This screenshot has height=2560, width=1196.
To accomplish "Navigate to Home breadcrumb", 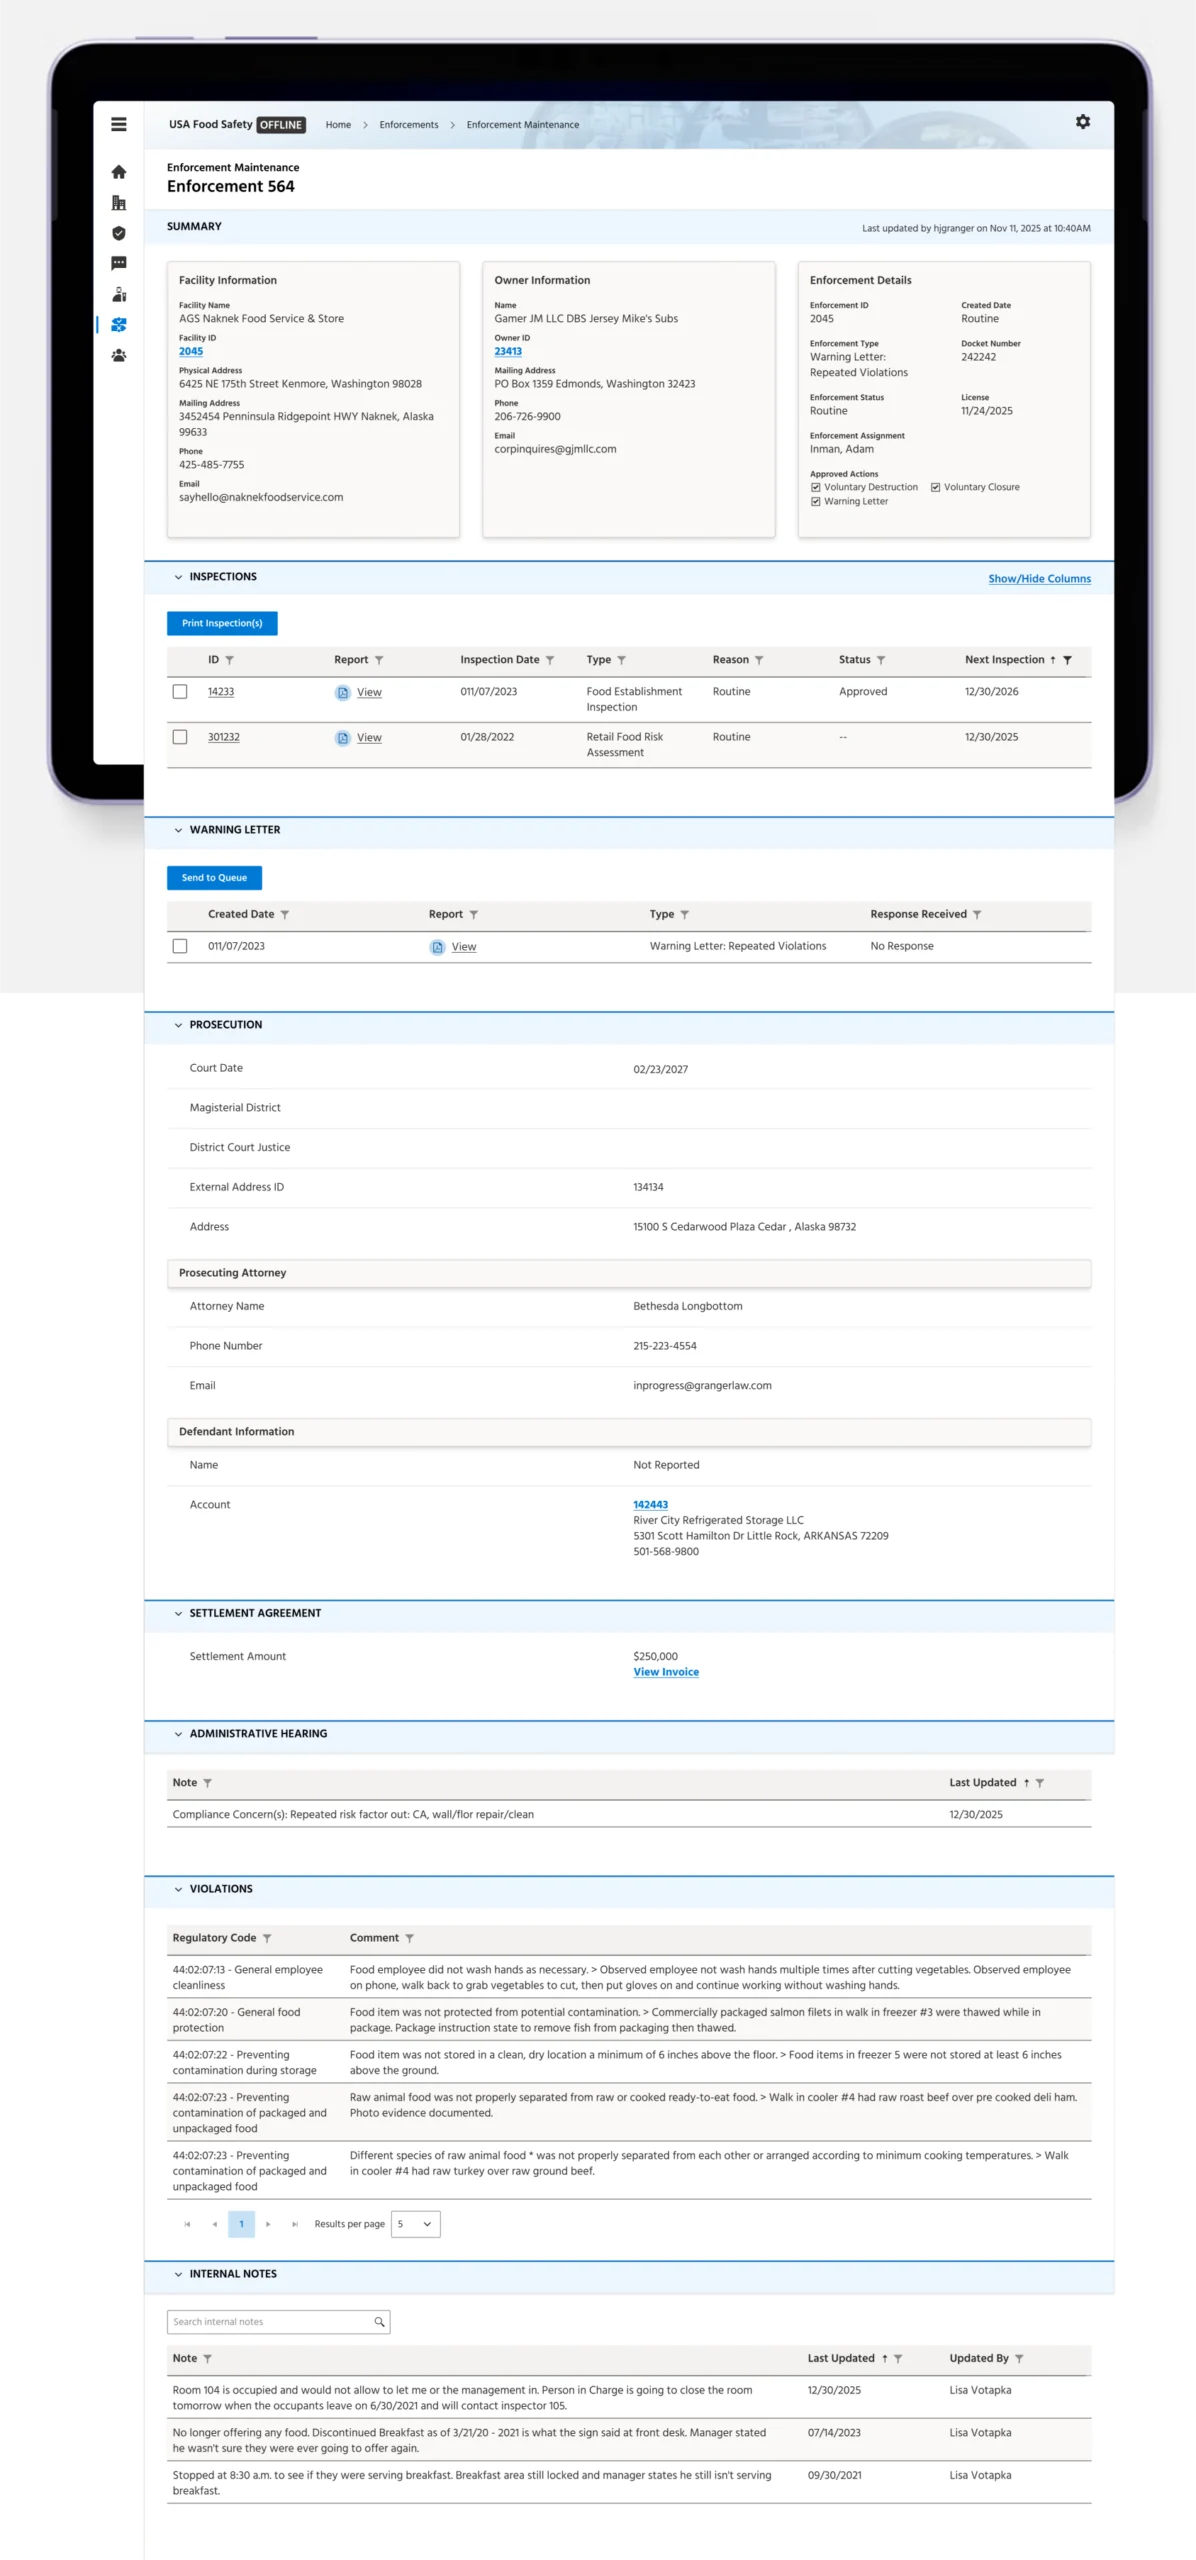I will pos(338,125).
